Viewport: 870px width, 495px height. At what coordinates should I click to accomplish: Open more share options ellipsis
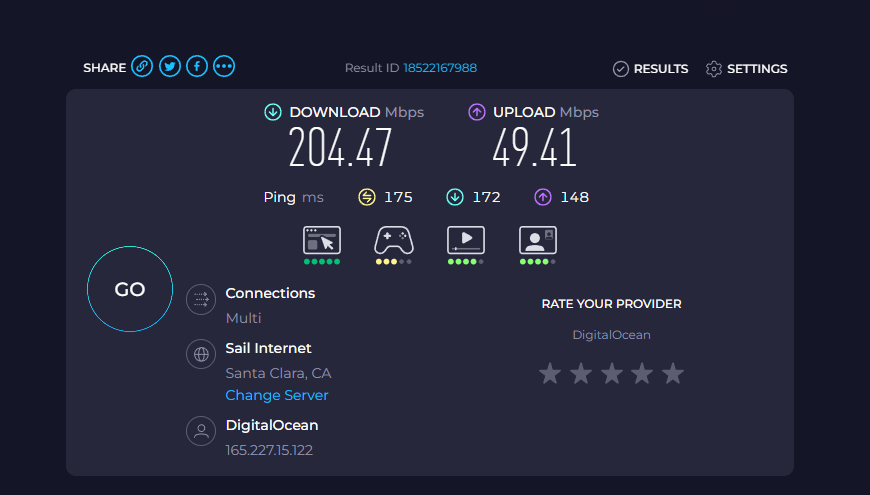tap(224, 67)
